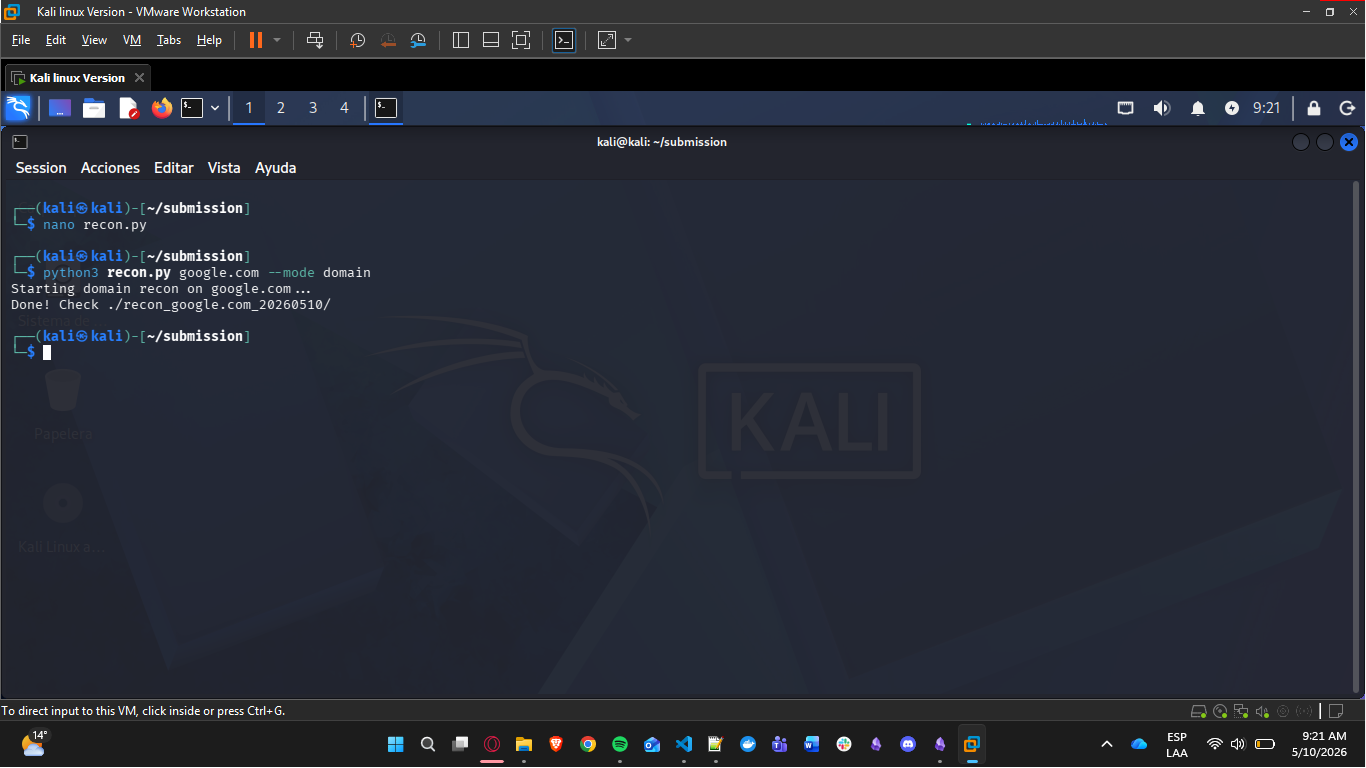Switch to Kali workspace 3
Screen dimensions: 1366x768
click(313, 108)
